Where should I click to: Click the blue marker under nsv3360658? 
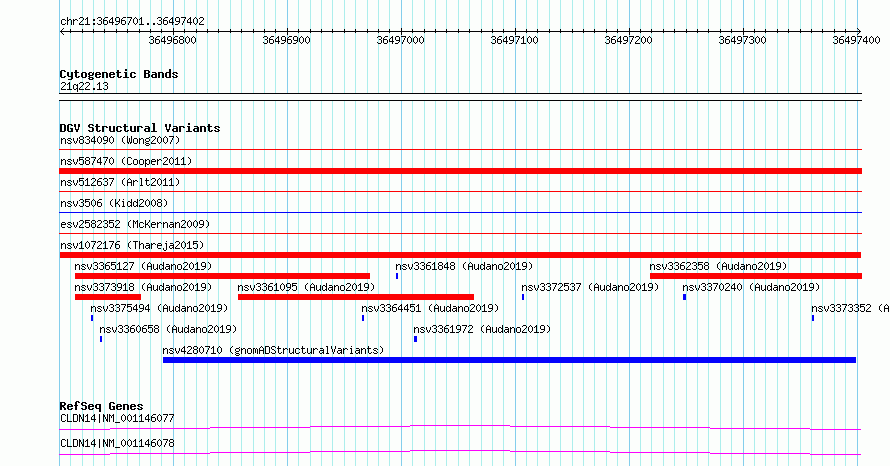101,339
